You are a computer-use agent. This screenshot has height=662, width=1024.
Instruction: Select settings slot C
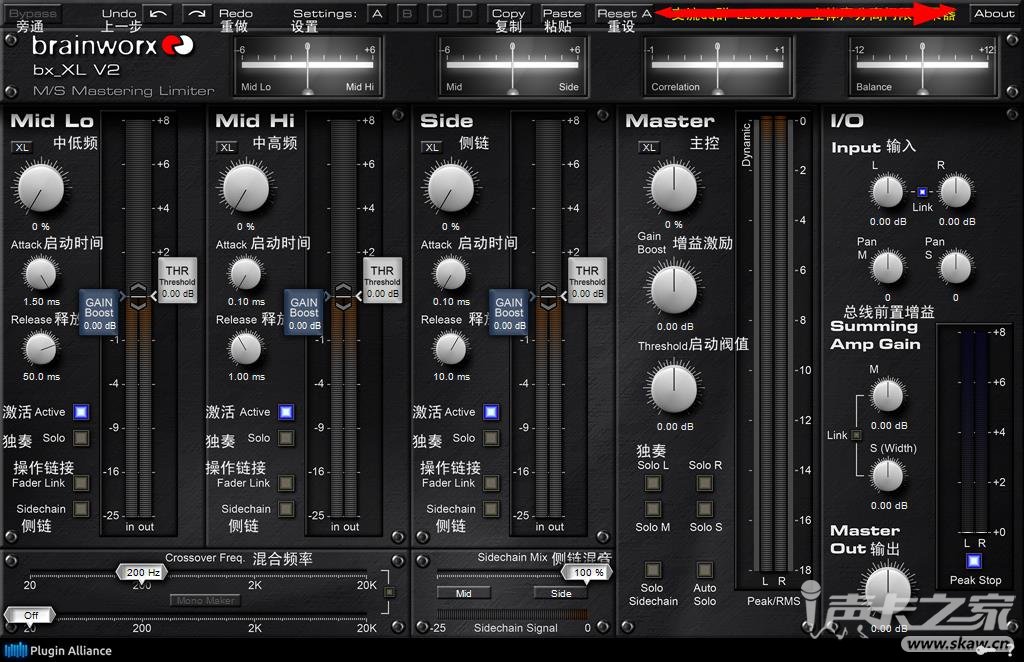(x=437, y=13)
